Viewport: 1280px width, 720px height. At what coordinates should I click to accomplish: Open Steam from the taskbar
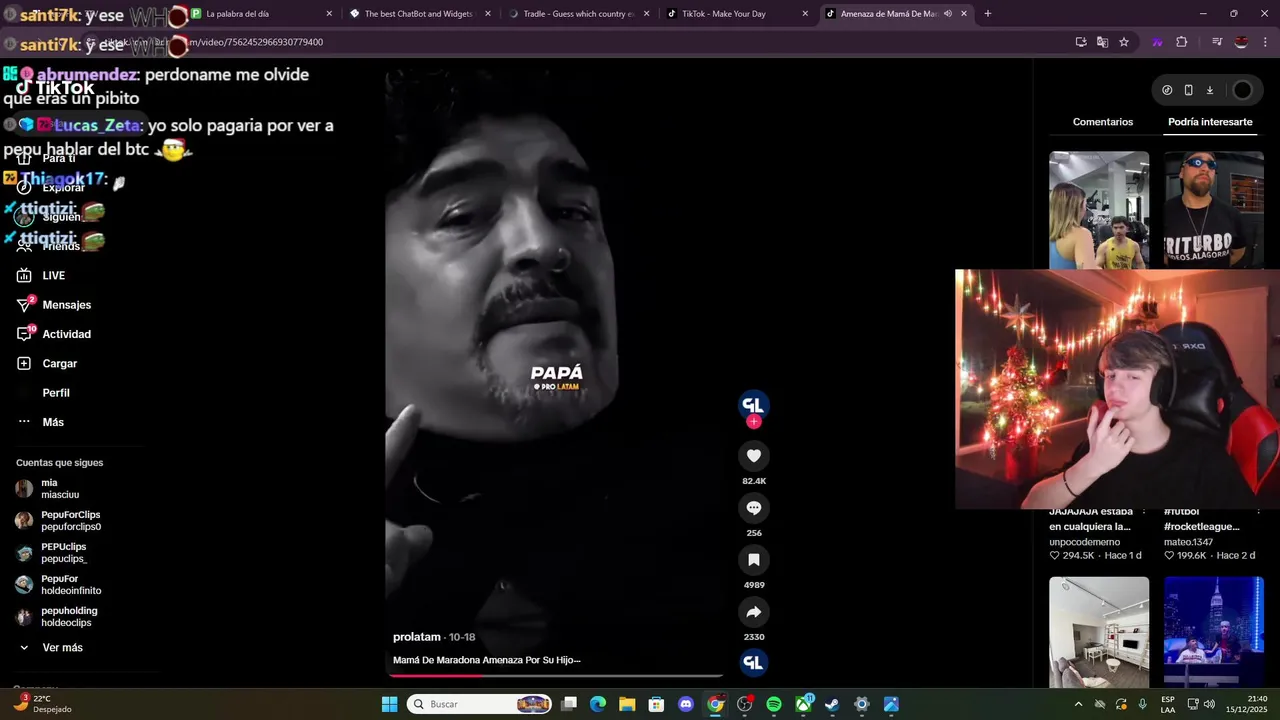coord(832,704)
